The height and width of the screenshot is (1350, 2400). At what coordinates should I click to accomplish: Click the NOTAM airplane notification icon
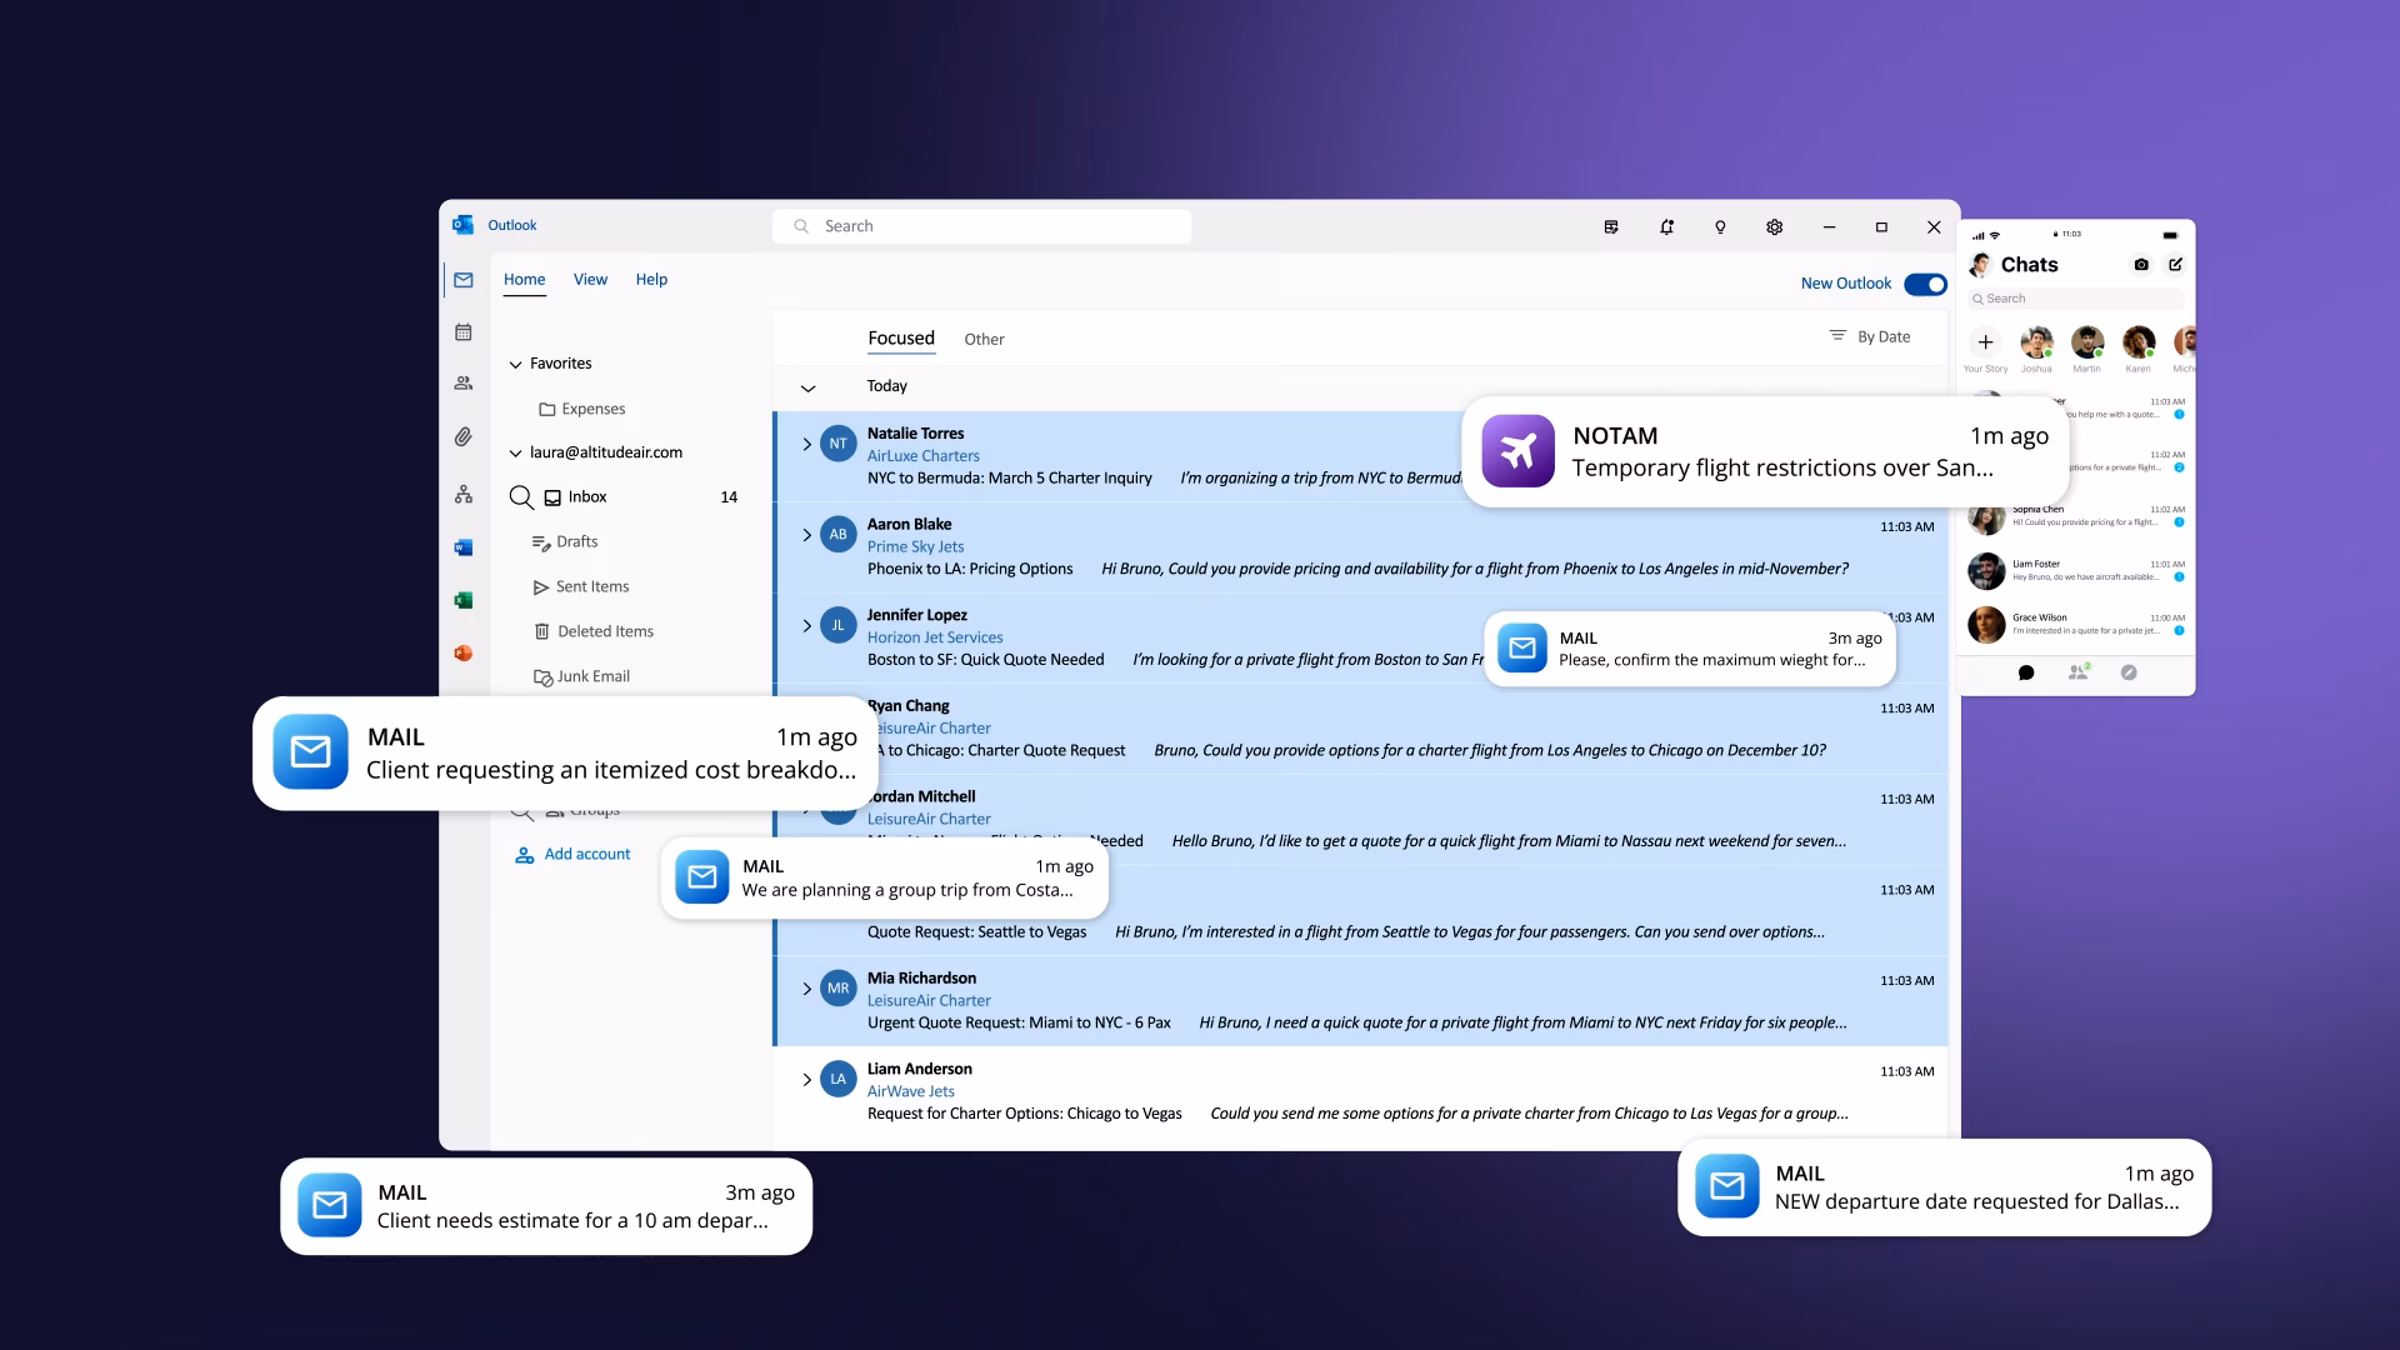point(1518,451)
